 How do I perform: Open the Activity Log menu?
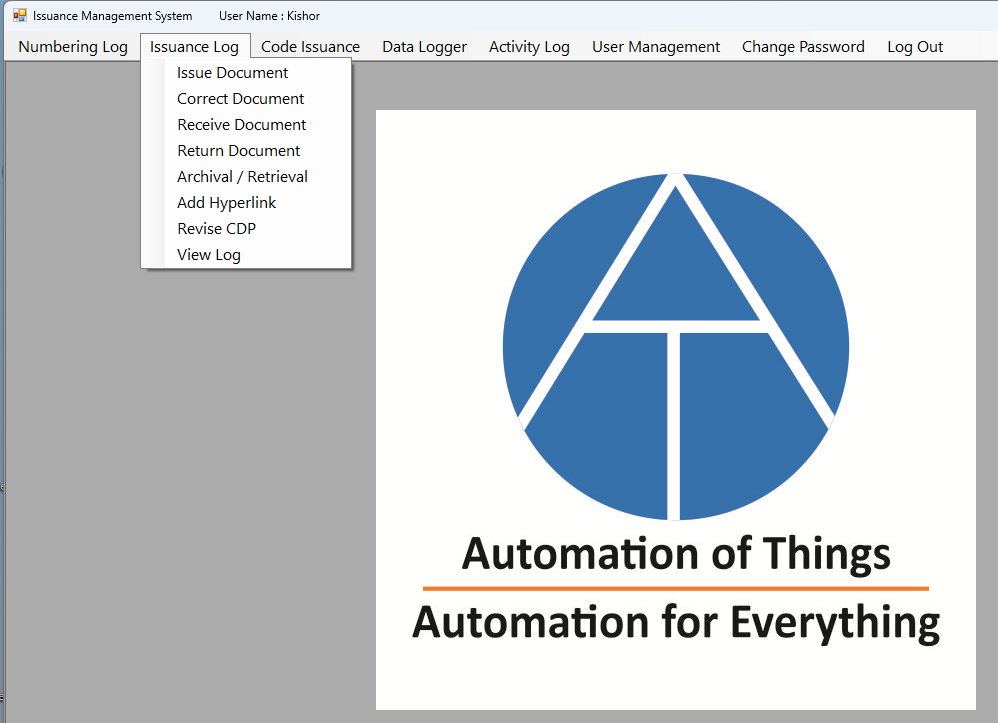(x=529, y=46)
